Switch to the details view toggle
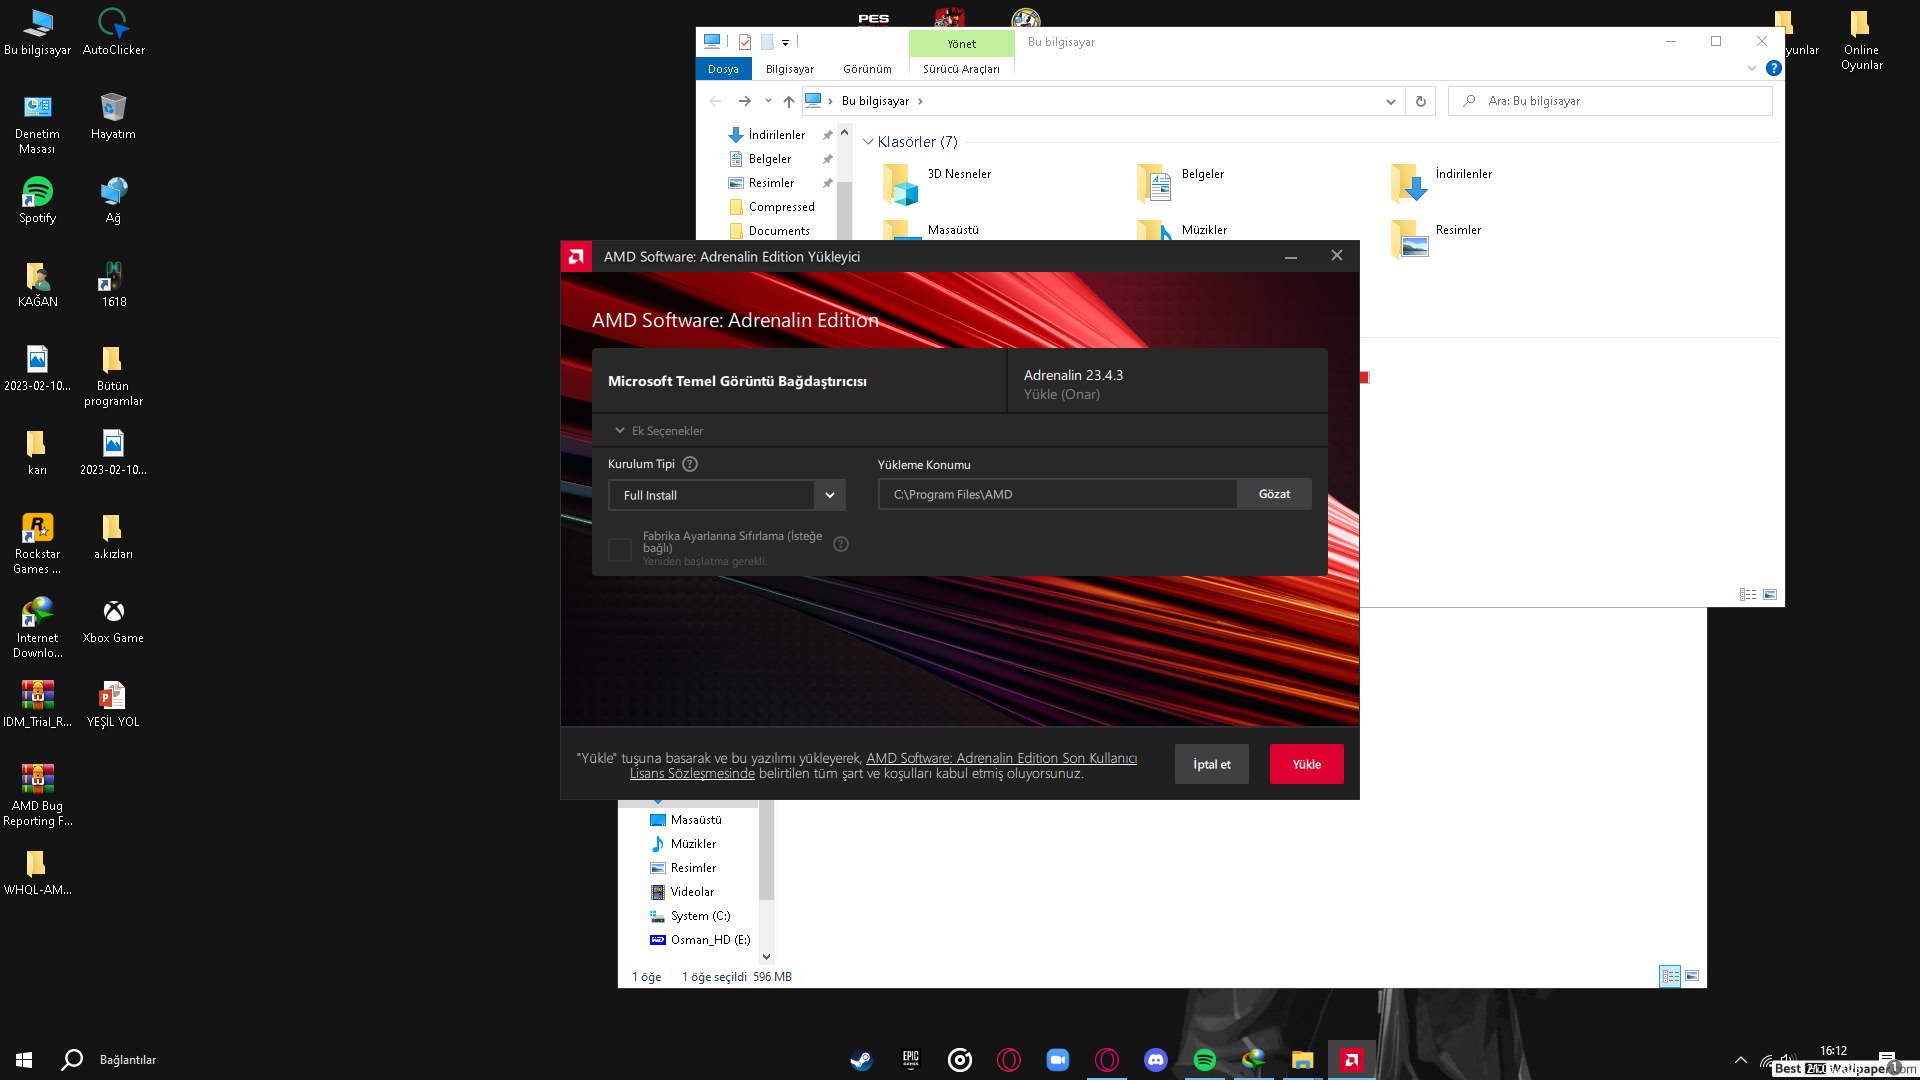1920x1080 pixels. pos(1747,594)
